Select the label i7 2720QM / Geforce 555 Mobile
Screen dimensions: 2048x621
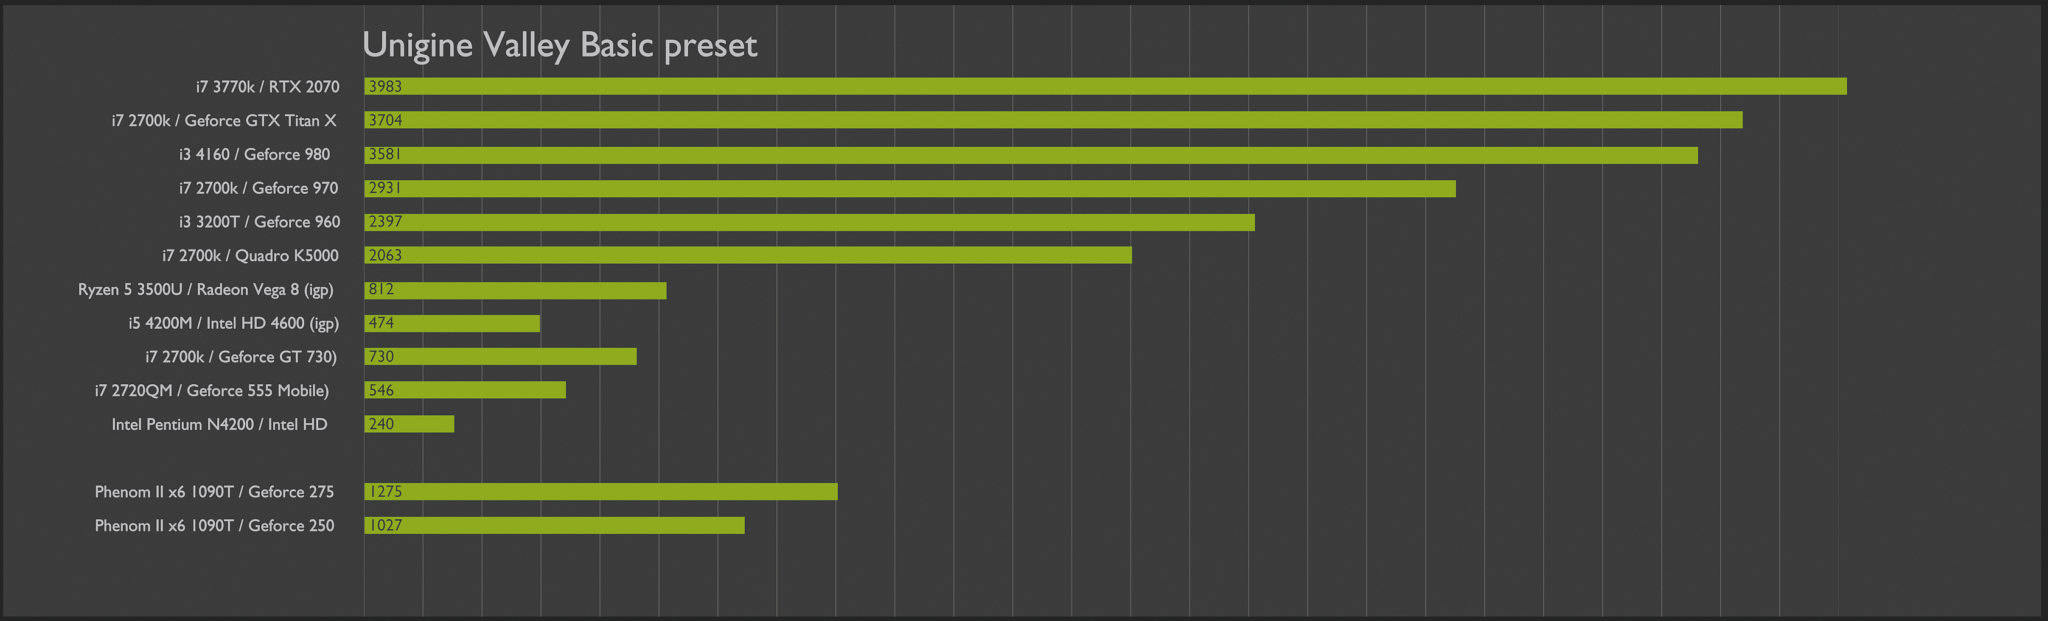point(212,391)
